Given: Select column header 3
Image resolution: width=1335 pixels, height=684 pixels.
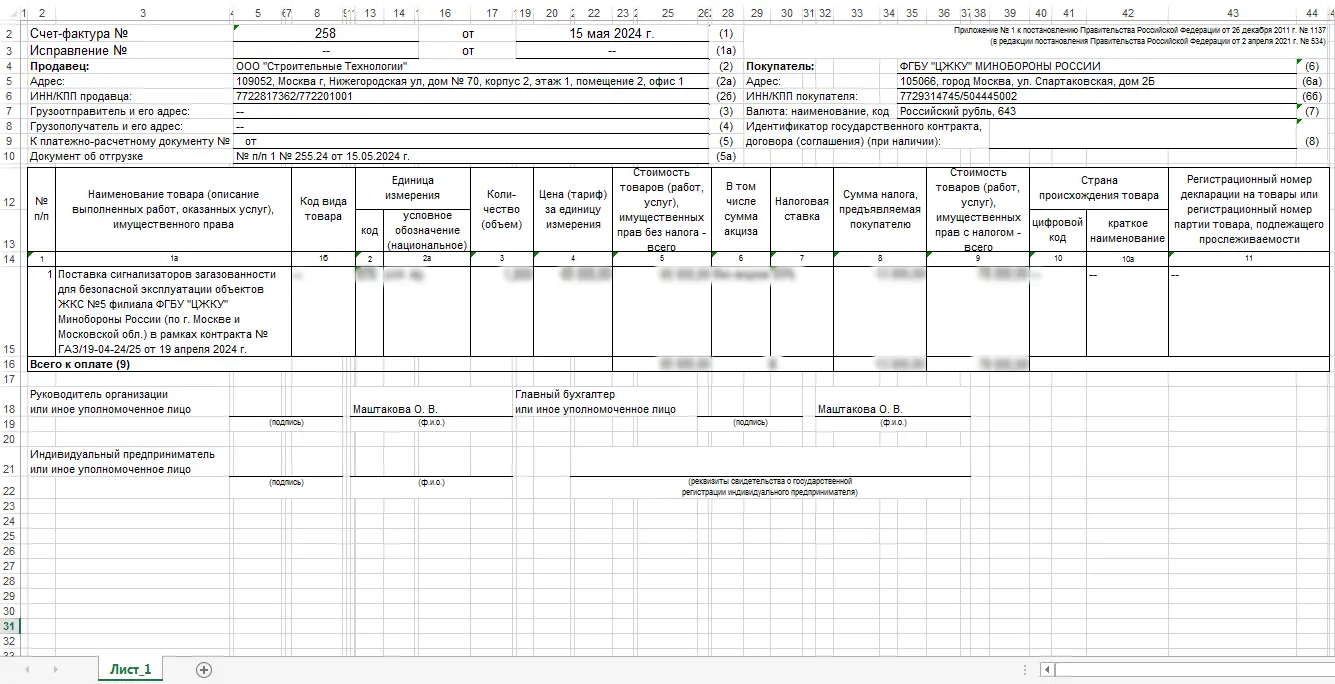Looking at the screenshot, I should pyautogui.click(x=143, y=13).
